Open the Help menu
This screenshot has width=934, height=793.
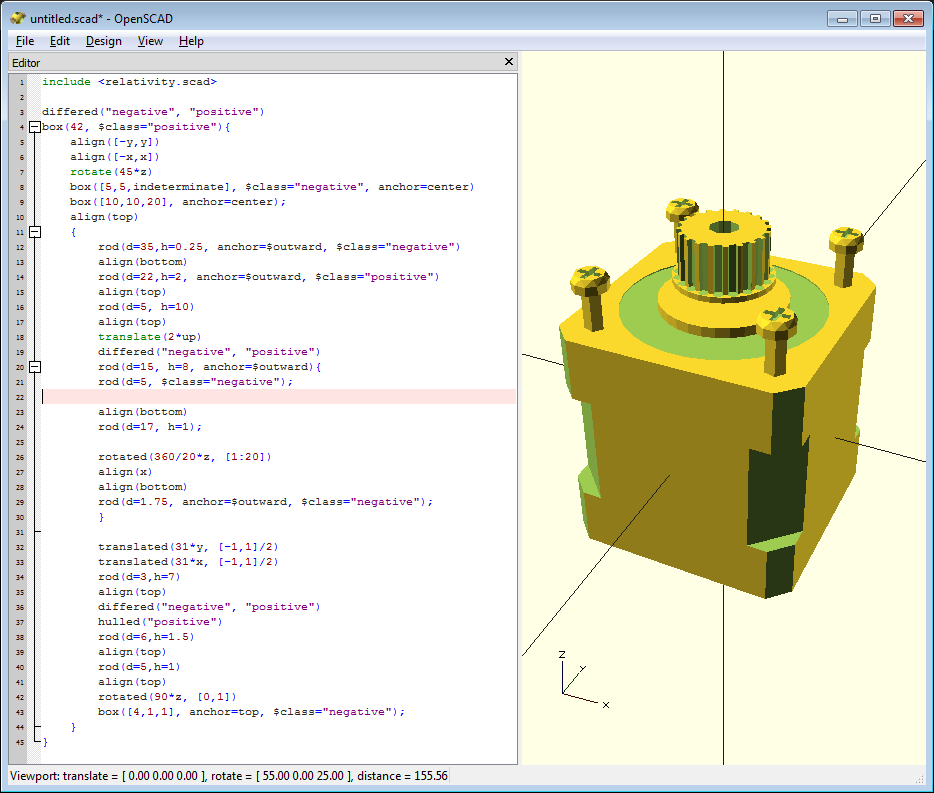(191, 41)
